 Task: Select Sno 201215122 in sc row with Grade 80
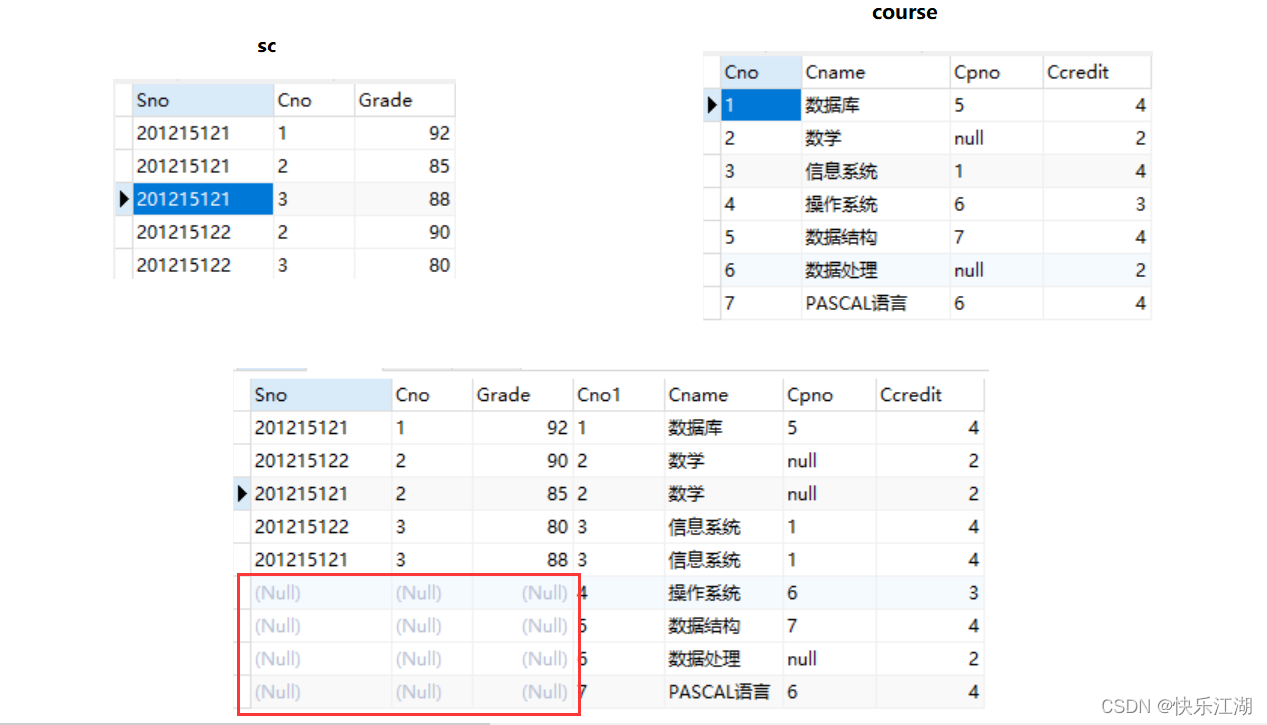(x=203, y=265)
